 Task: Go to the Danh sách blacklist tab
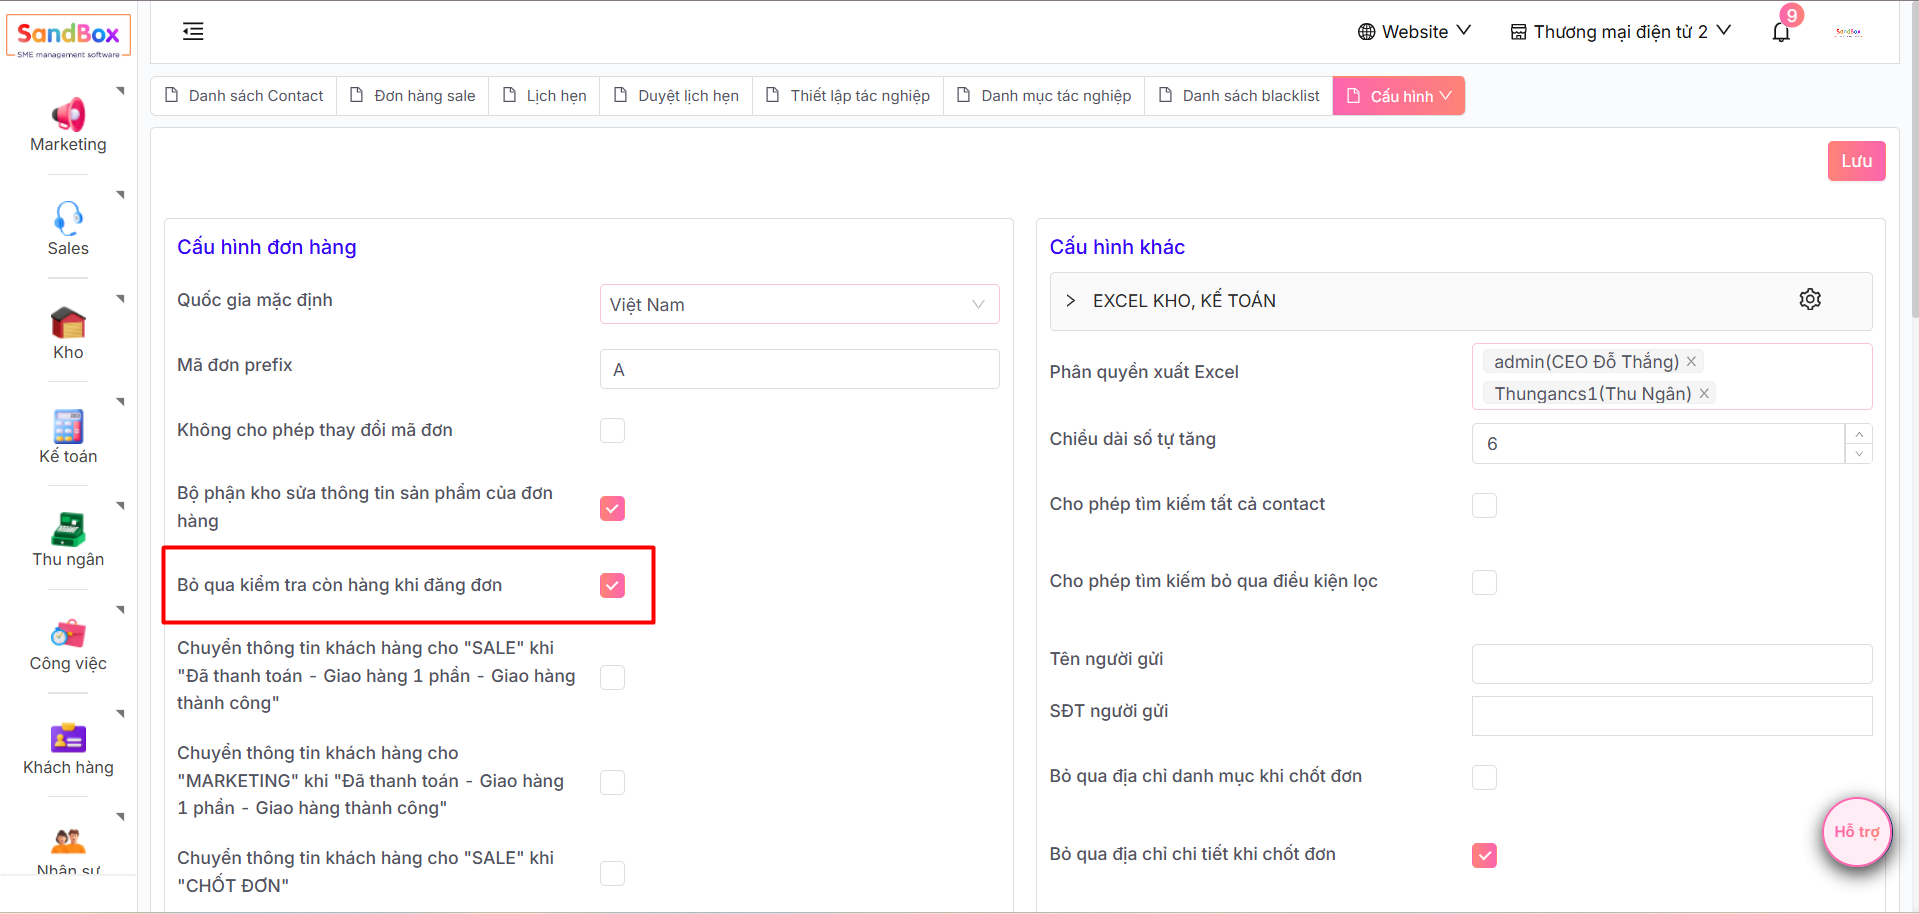[x=1239, y=96]
